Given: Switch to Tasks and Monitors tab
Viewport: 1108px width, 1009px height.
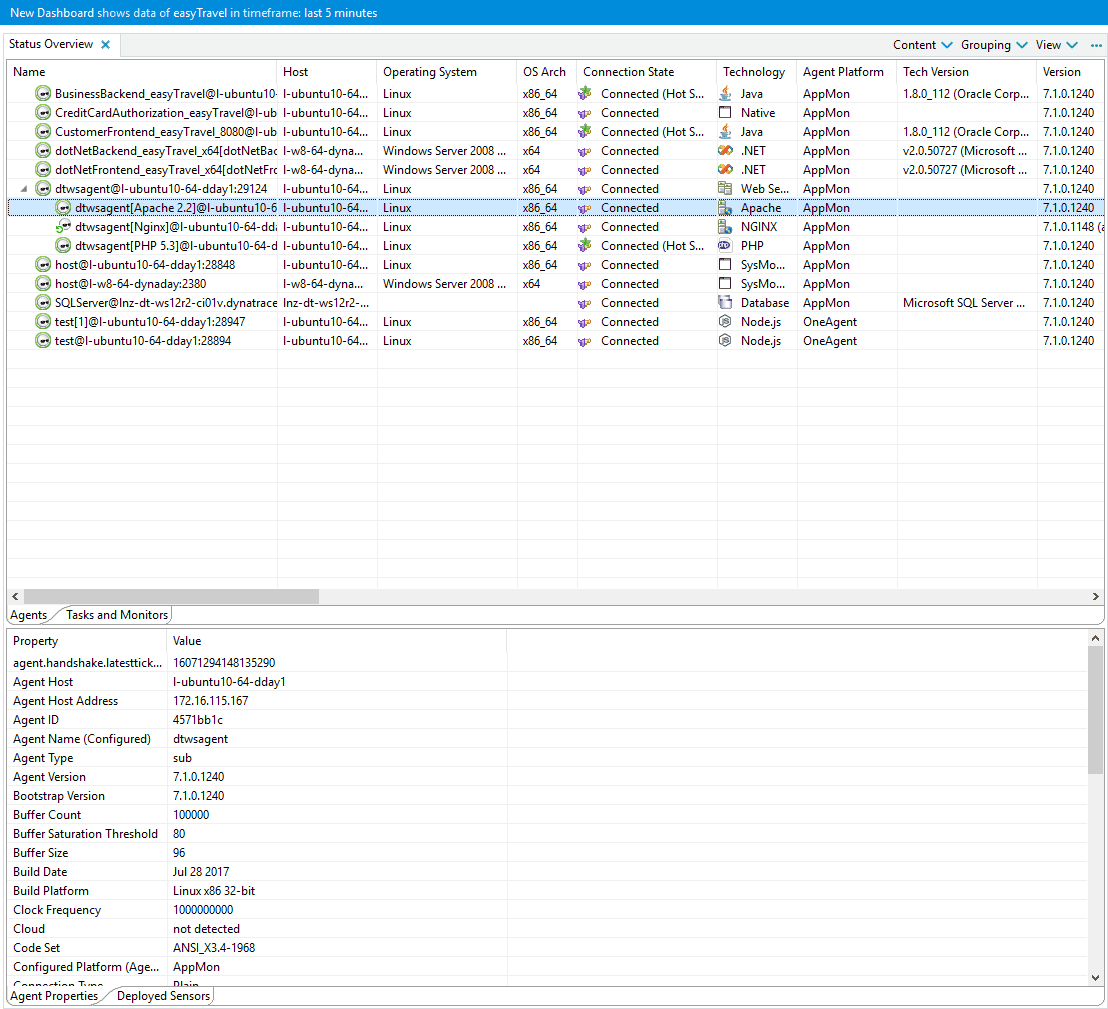Looking at the screenshot, I should tap(117, 615).
